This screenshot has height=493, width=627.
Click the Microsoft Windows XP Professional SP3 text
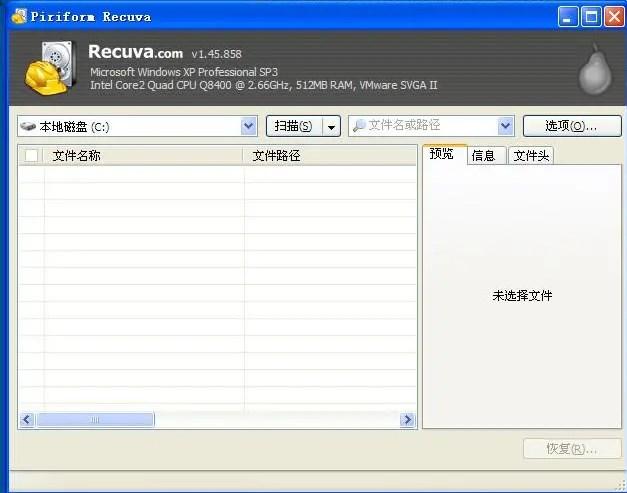(184, 72)
